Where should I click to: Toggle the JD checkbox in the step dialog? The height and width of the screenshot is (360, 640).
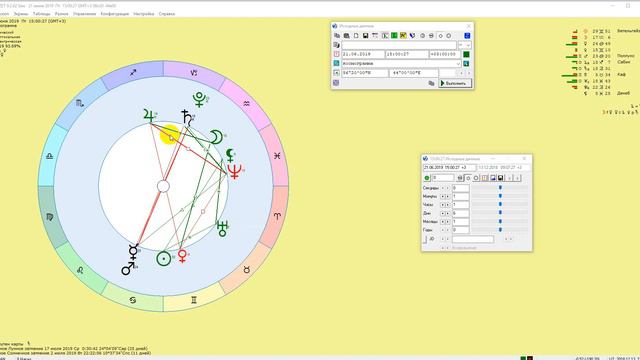tap(425, 239)
